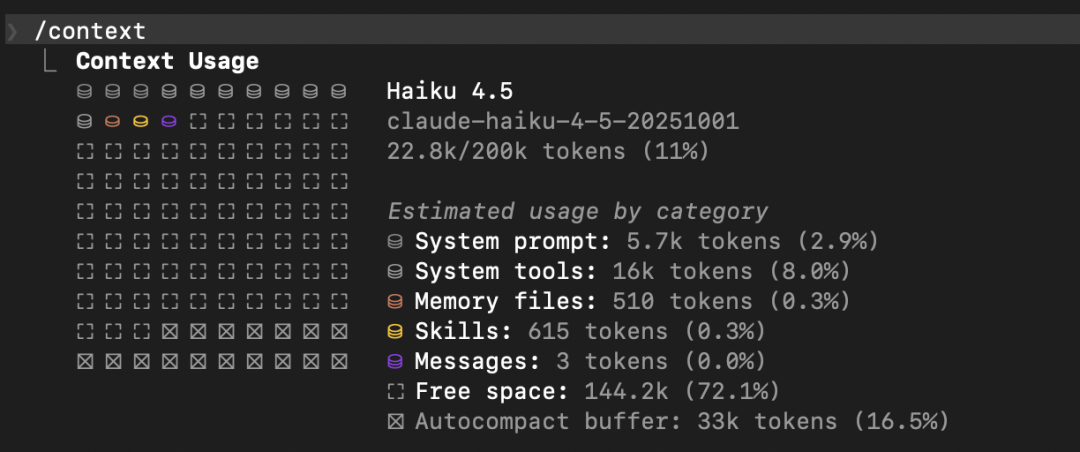Click the purple Messages legend icon

pos(395,362)
